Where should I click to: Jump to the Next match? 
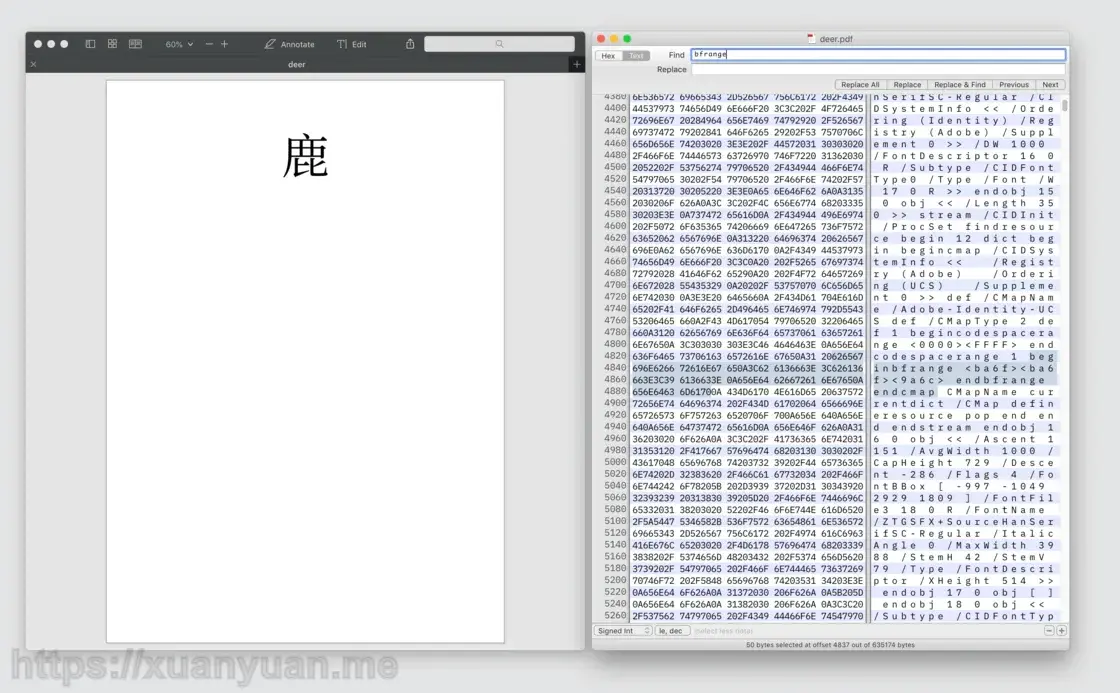point(1050,84)
